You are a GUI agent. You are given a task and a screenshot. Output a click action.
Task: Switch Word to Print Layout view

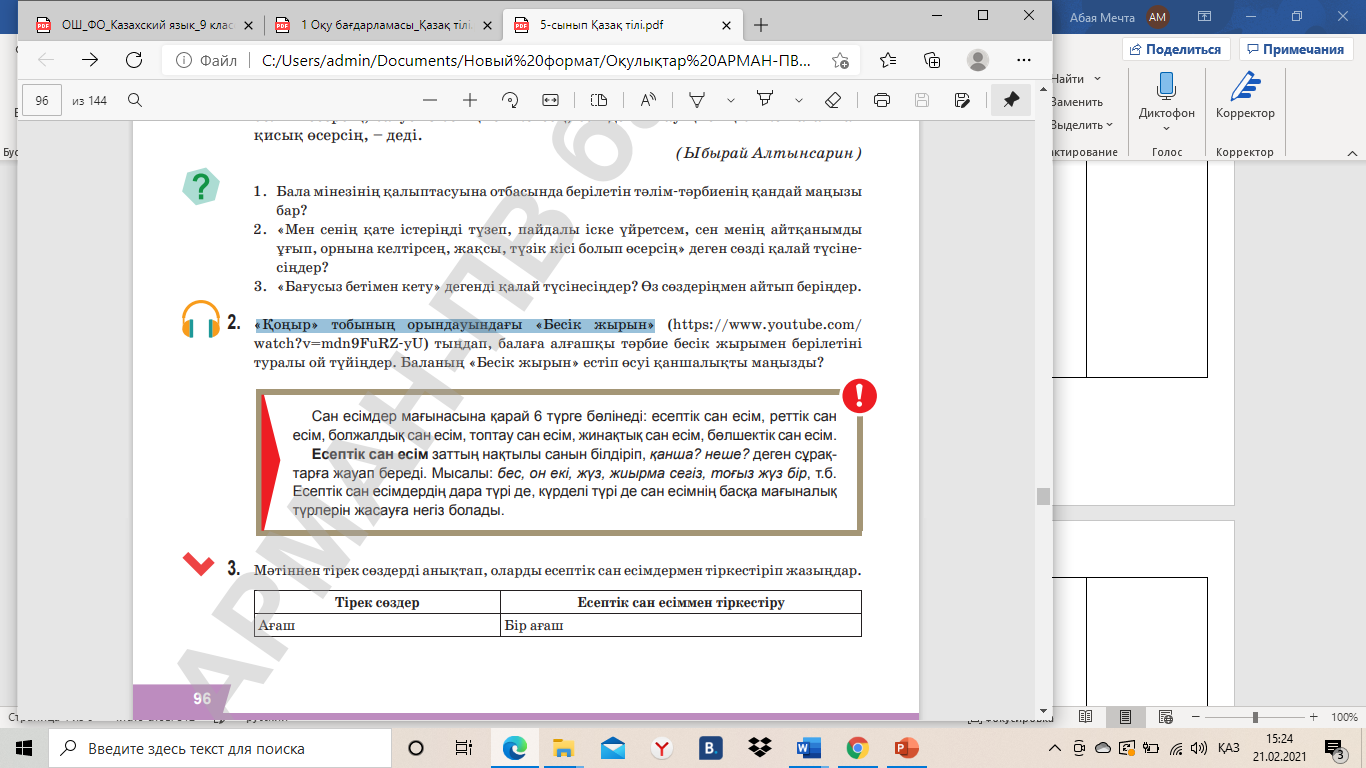click(1125, 717)
